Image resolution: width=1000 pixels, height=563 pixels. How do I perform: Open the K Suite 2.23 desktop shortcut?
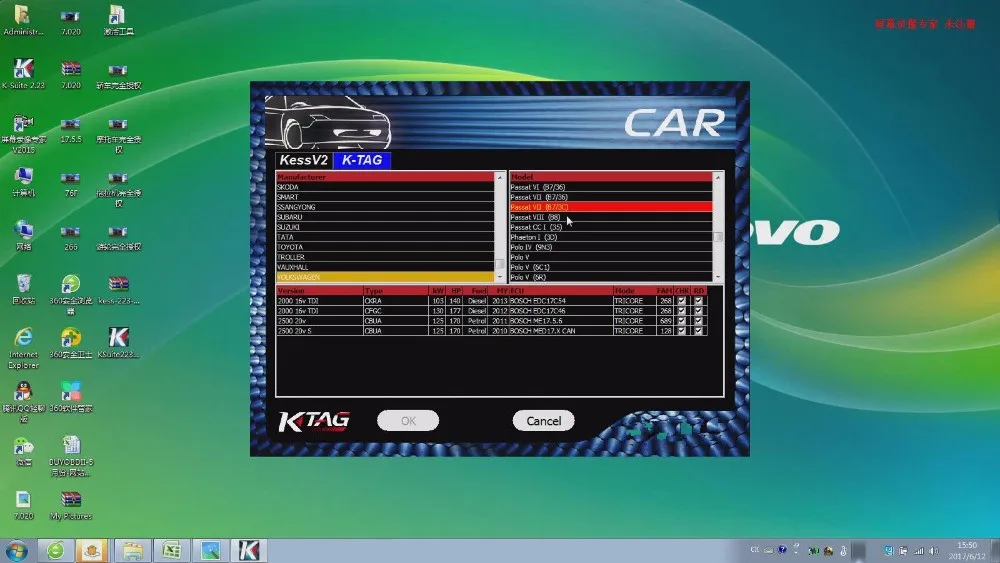point(24,73)
